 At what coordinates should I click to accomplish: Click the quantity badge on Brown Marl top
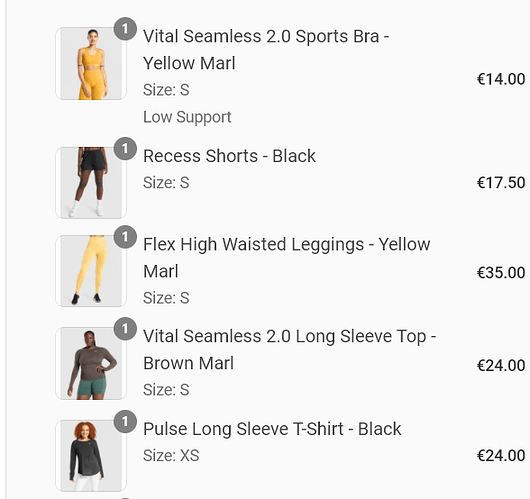(125, 329)
